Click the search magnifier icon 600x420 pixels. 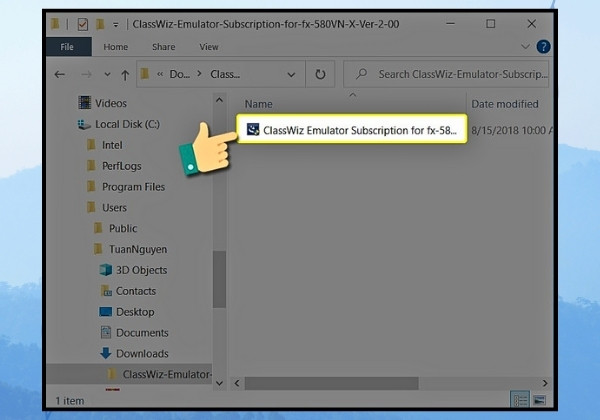click(x=361, y=73)
